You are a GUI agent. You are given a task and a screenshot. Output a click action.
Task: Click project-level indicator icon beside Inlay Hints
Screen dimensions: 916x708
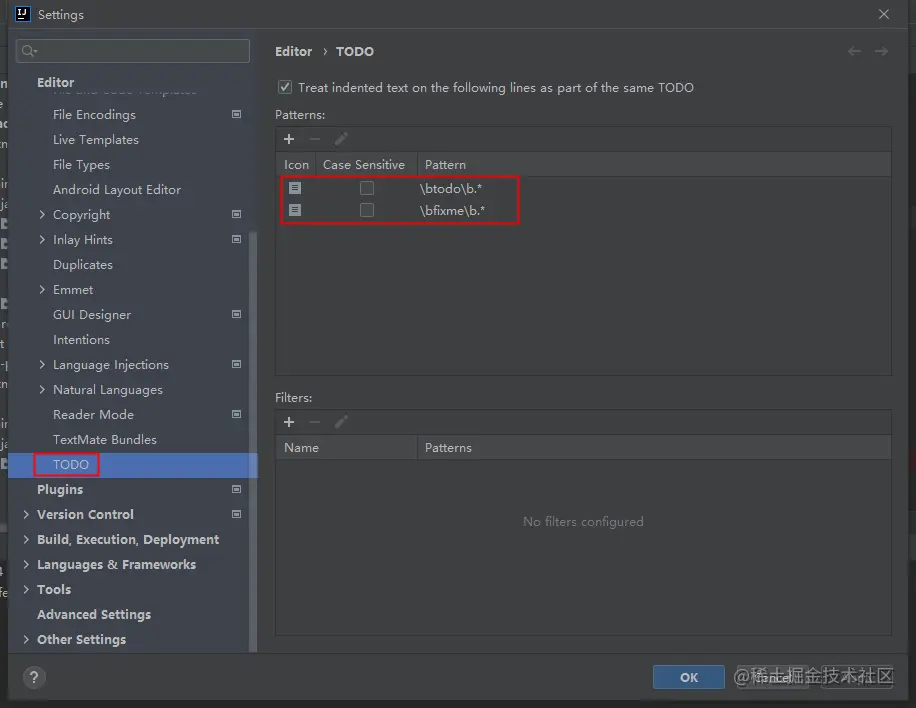[x=237, y=240]
